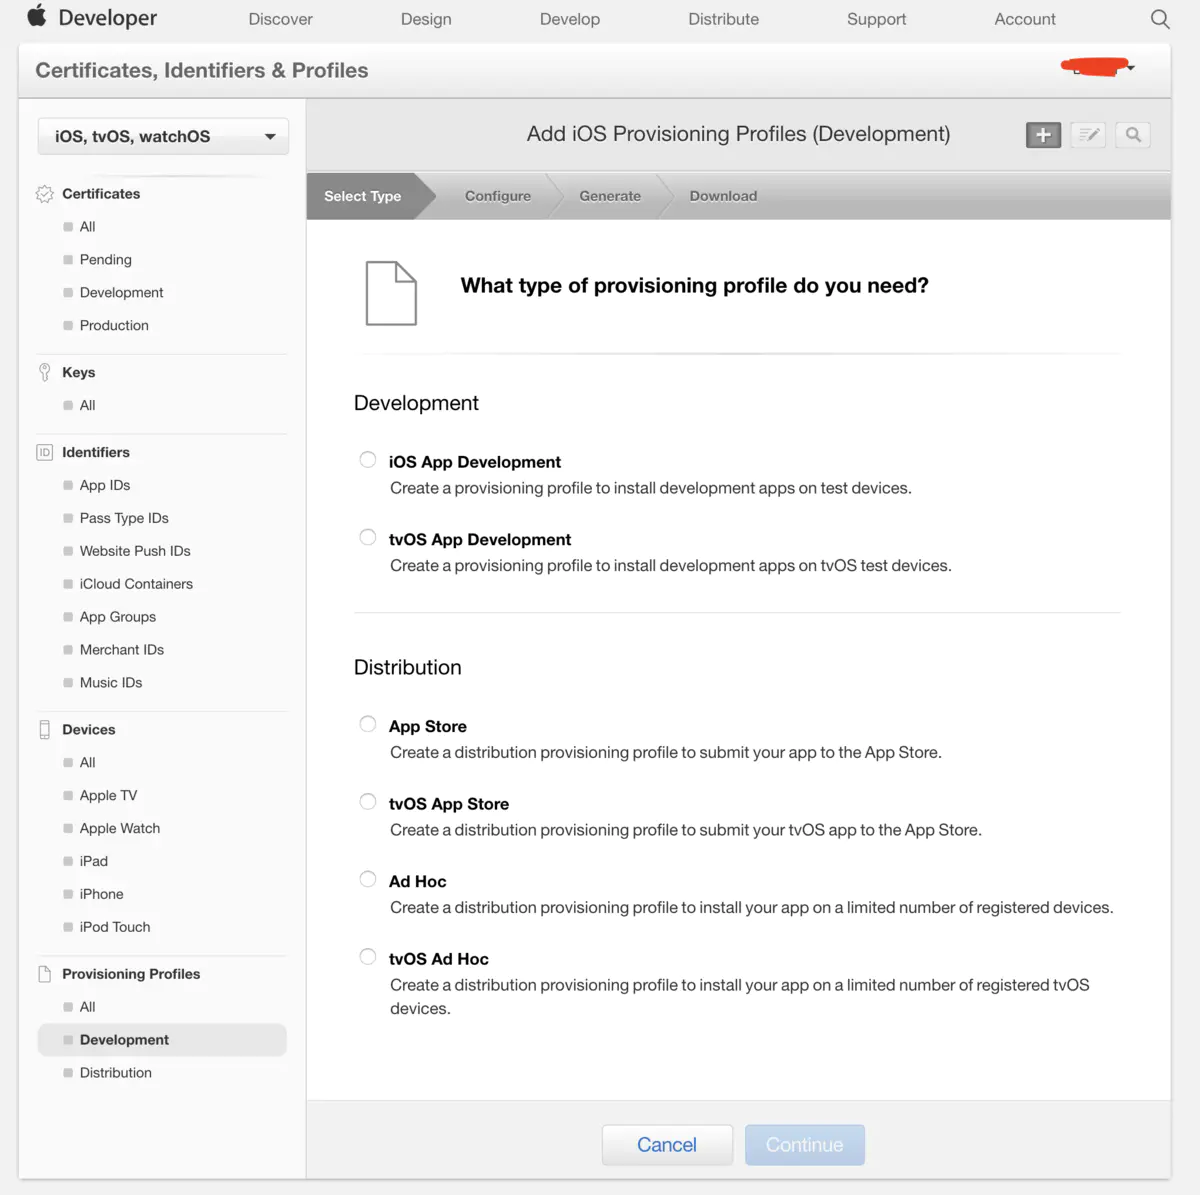Select tvOS App Development radio button
Viewport: 1200px width, 1195px height.
point(368,537)
